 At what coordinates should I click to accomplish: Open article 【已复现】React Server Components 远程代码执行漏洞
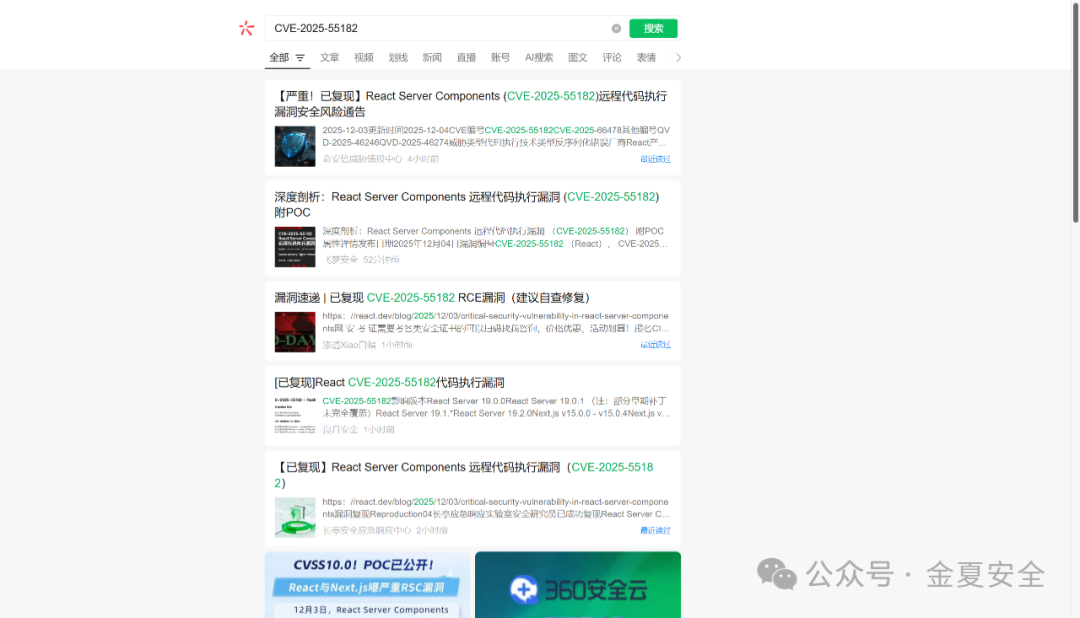tap(464, 475)
